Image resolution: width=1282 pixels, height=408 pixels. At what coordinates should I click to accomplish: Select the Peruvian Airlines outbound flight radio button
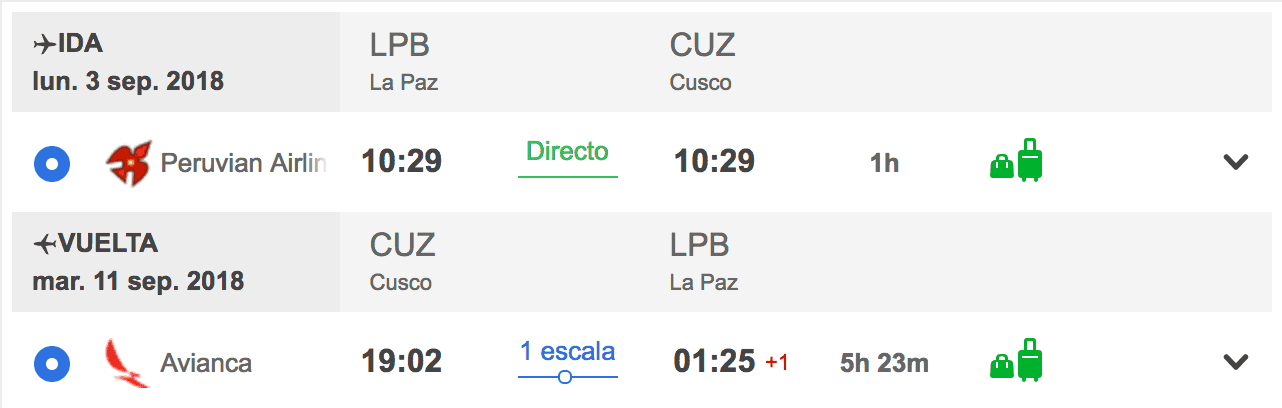tap(51, 163)
